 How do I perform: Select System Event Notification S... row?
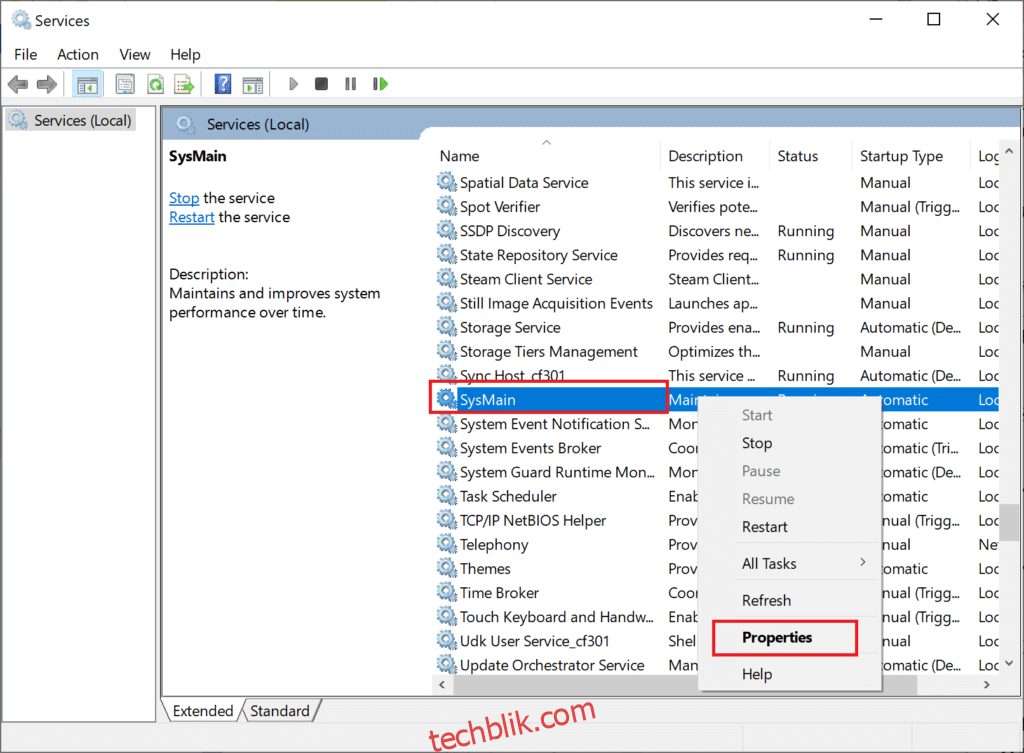tap(716, 424)
